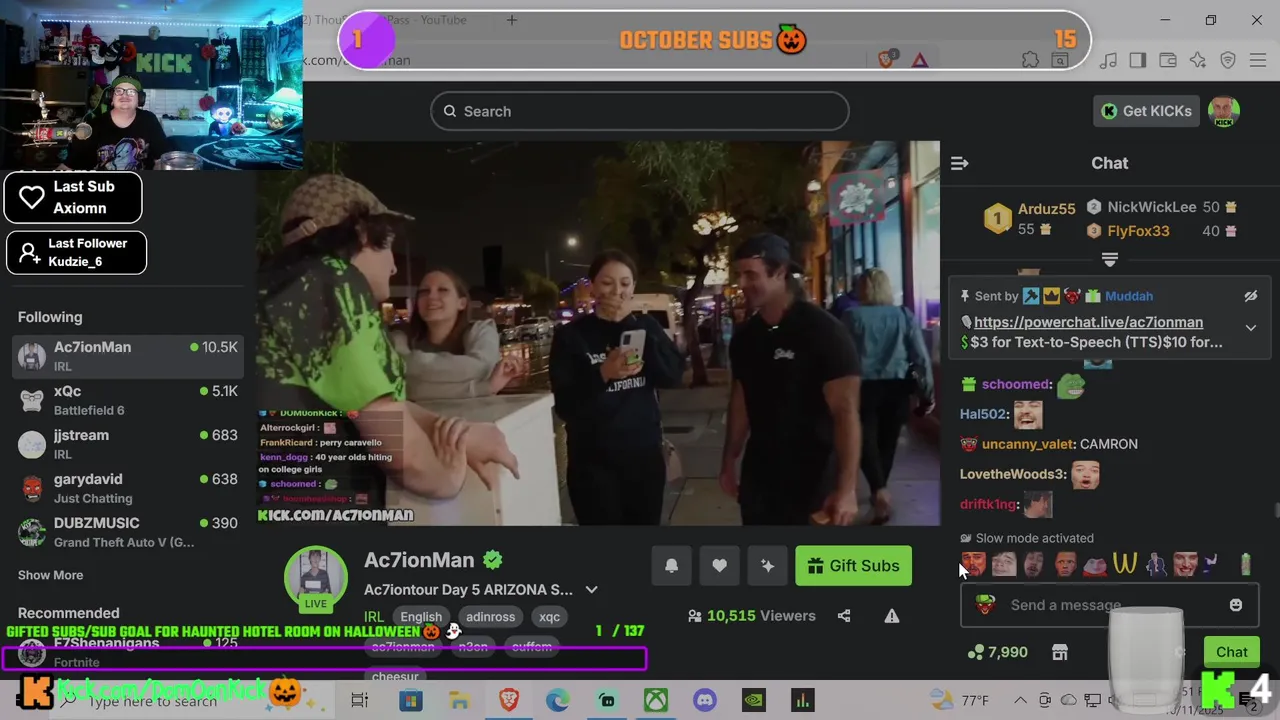Open Microsoft Store from the taskbar

click(x=411, y=701)
